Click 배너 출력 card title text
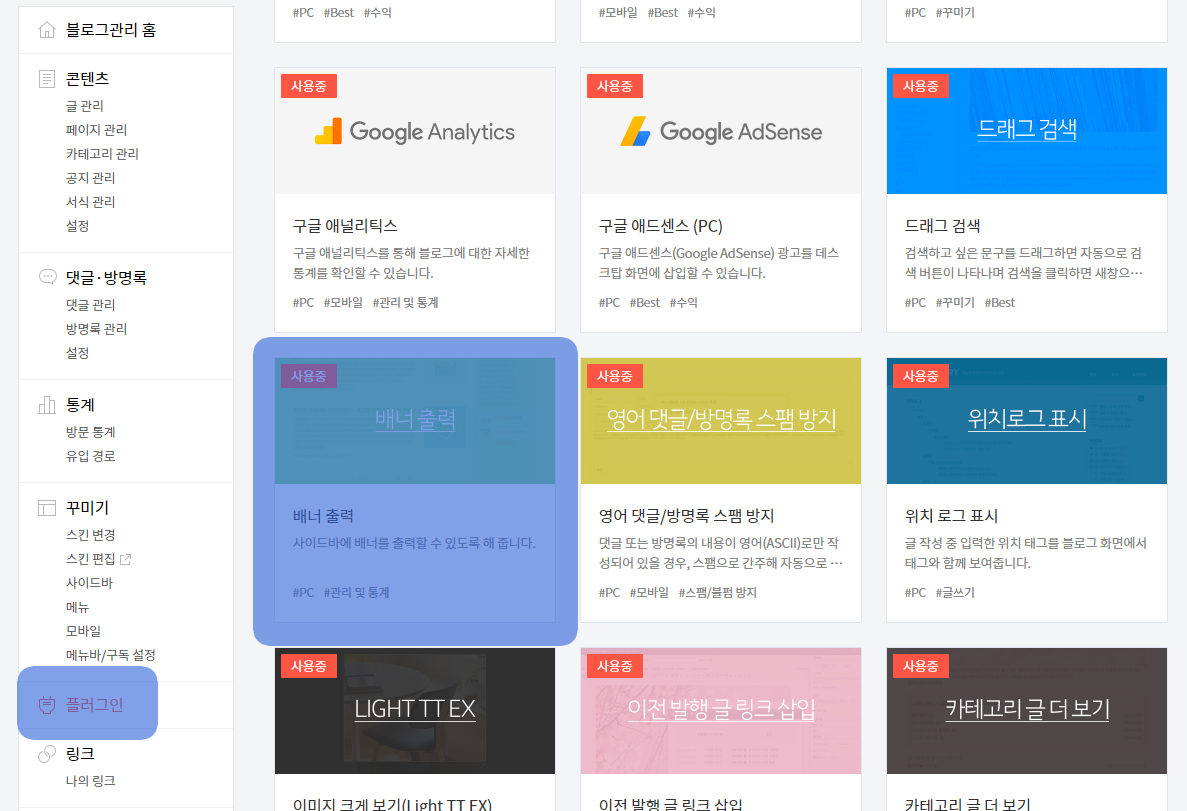The height and width of the screenshot is (811, 1187). coord(323,516)
